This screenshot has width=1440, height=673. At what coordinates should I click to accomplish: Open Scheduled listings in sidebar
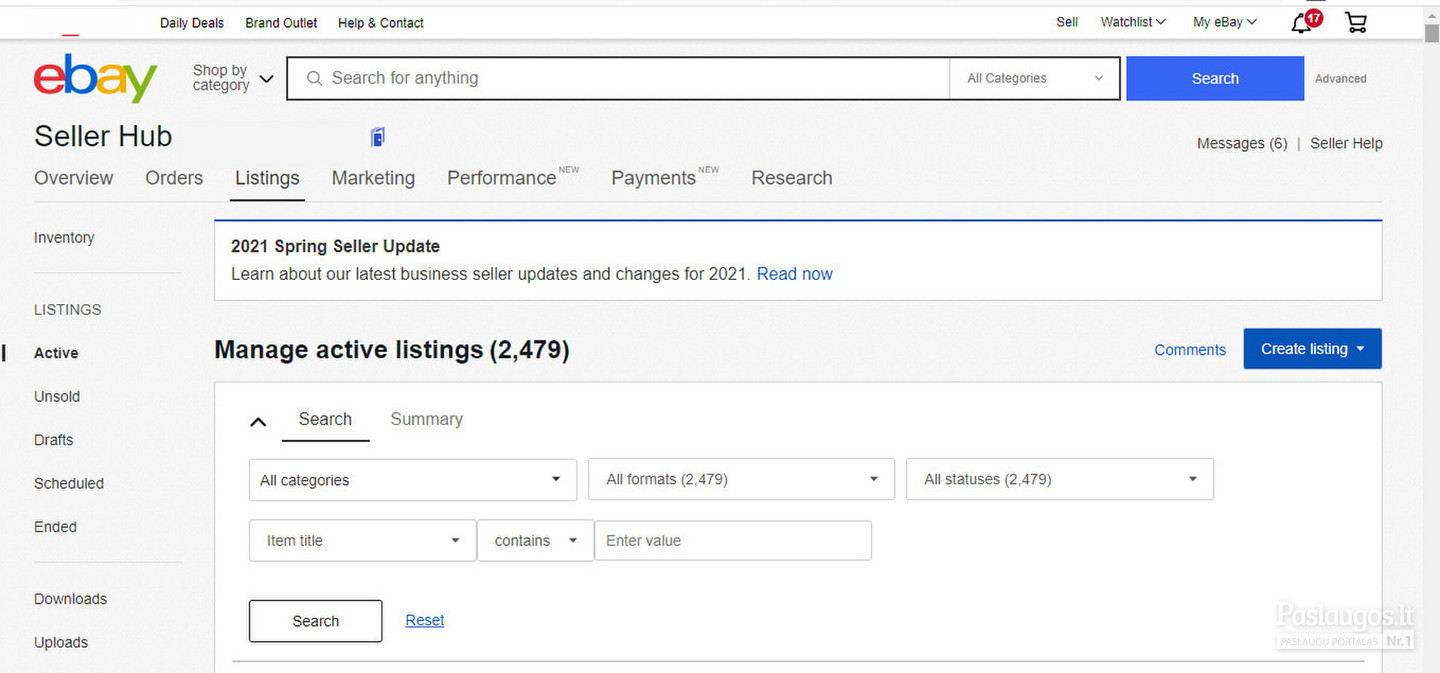(69, 483)
